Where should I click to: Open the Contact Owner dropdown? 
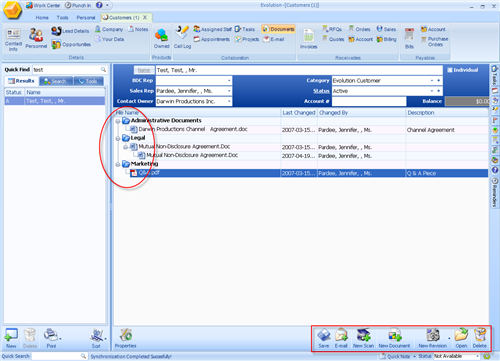[x=229, y=101]
